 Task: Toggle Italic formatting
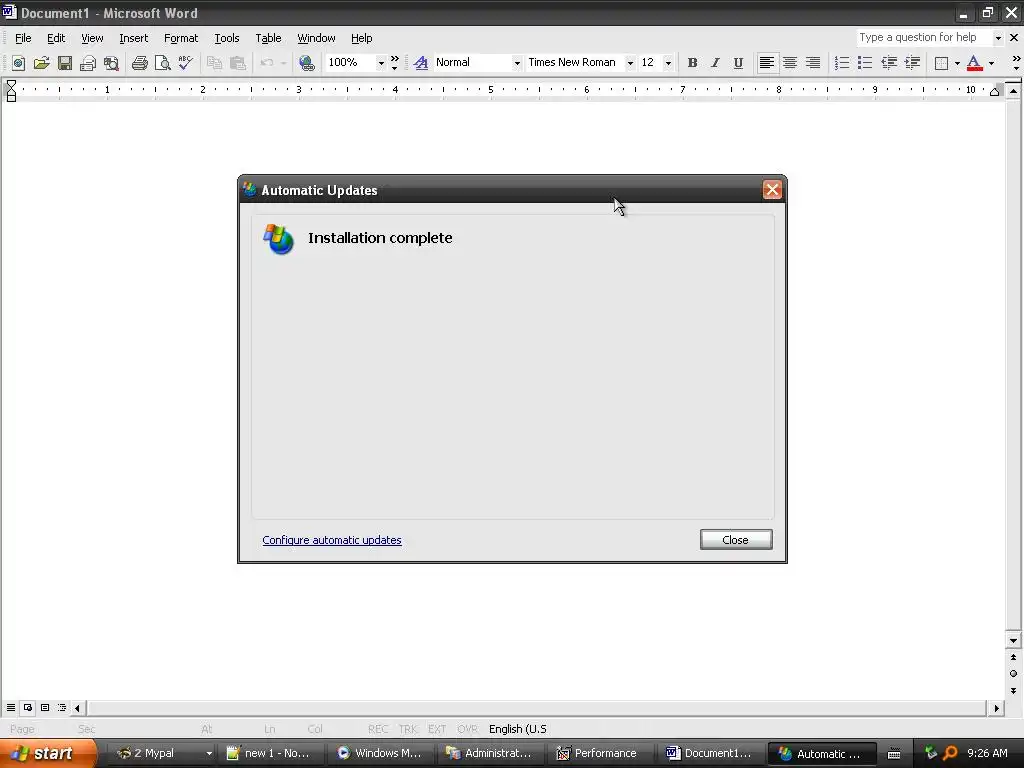715,63
